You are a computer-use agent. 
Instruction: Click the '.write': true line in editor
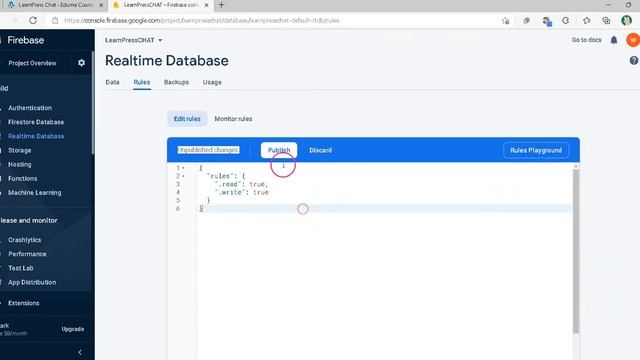point(242,192)
